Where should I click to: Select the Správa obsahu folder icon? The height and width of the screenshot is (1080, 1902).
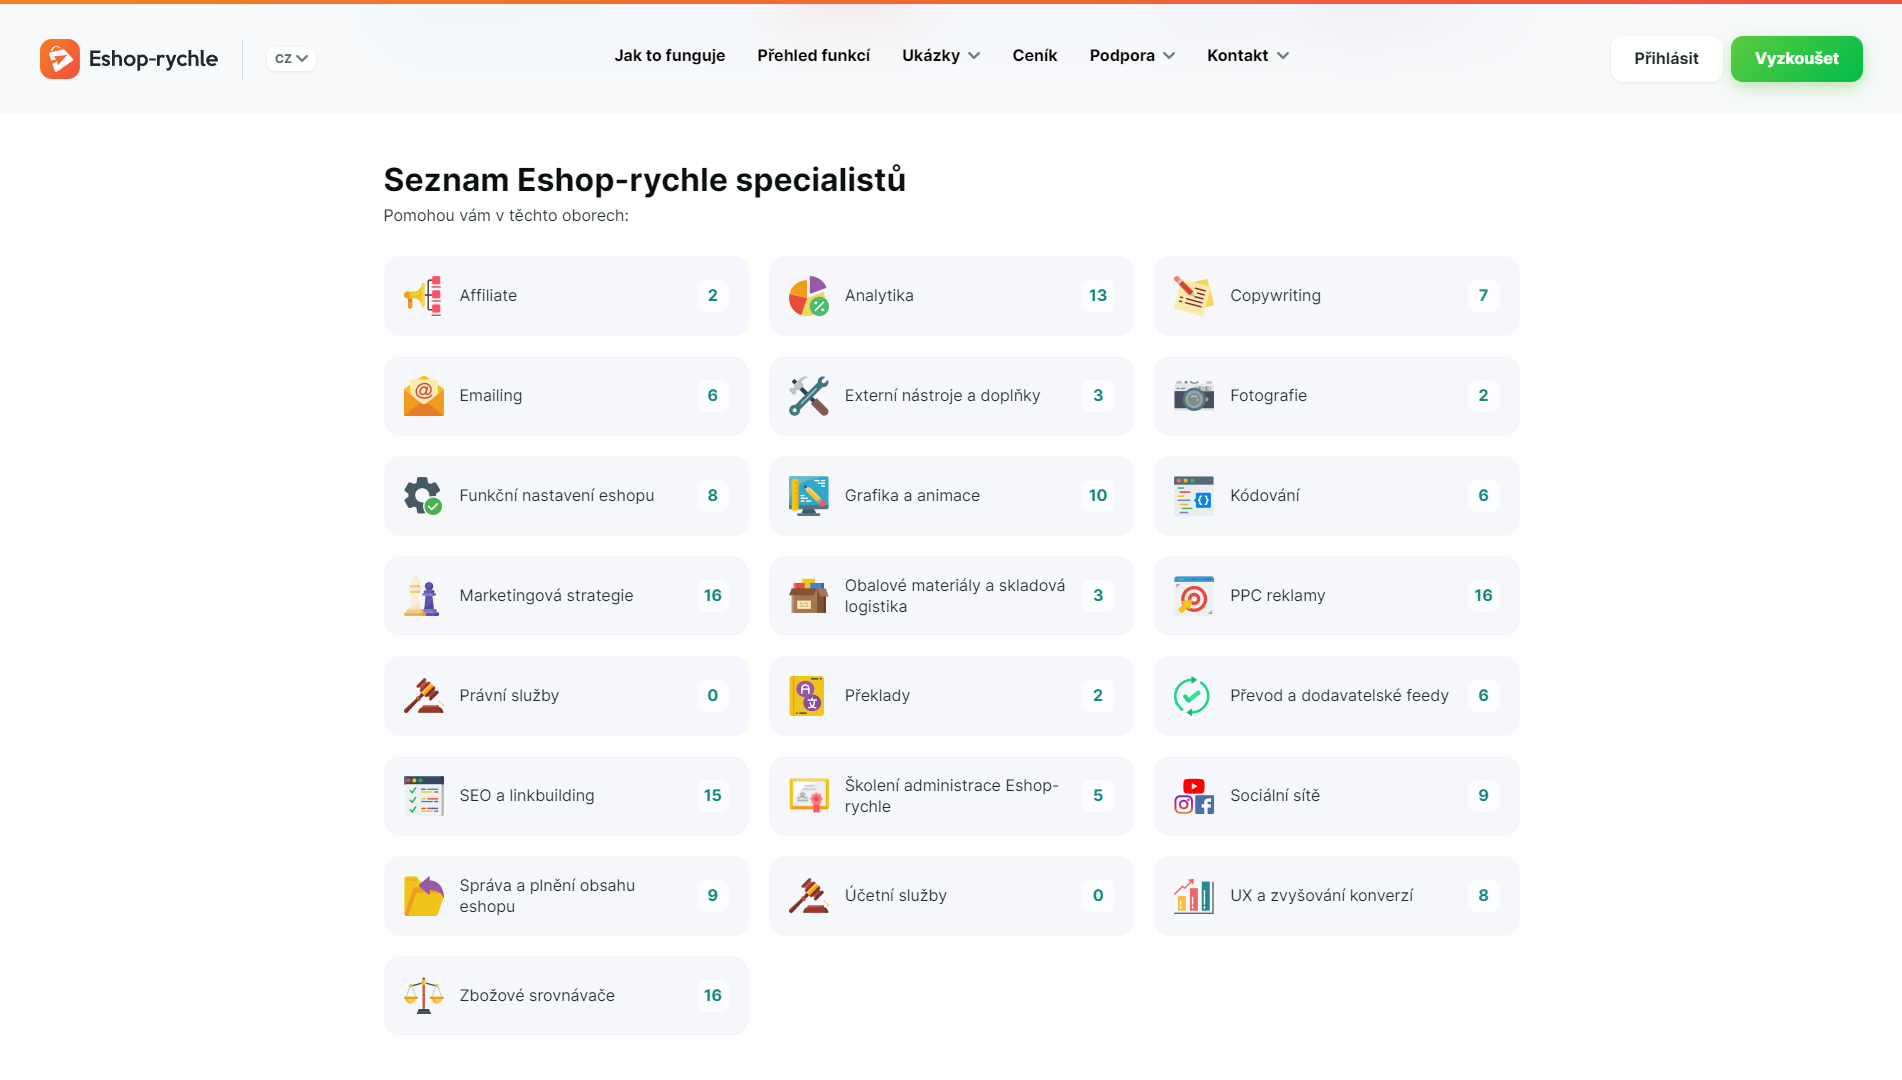click(x=423, y=896)
